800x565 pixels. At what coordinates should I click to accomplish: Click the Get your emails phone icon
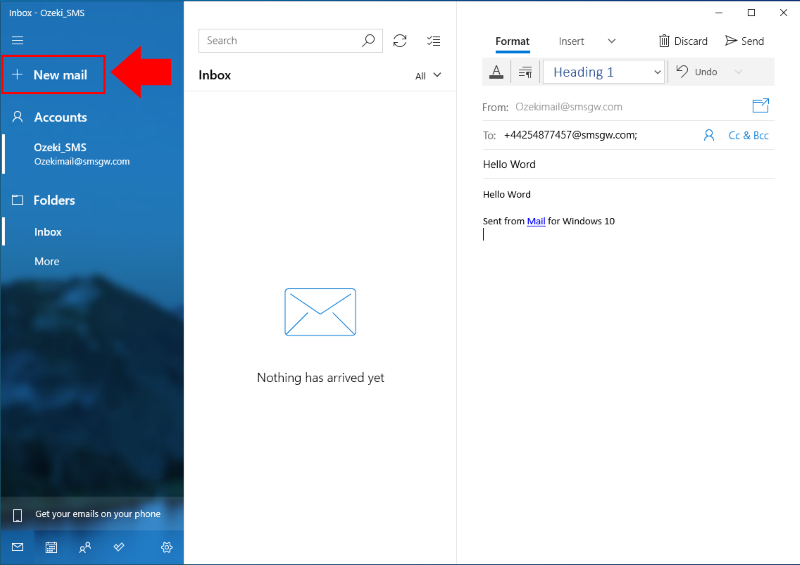pos(17,515)
